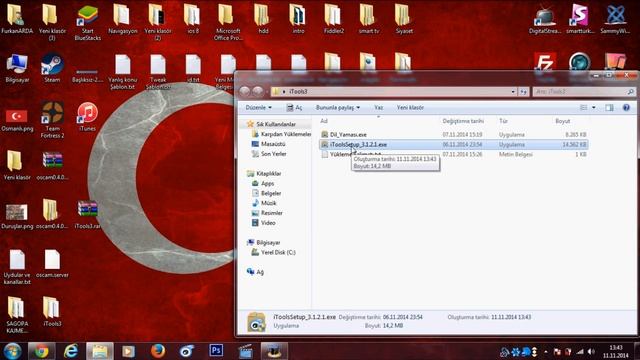
Task: Open the Müzik library
Action: click(x=264, y=203)
